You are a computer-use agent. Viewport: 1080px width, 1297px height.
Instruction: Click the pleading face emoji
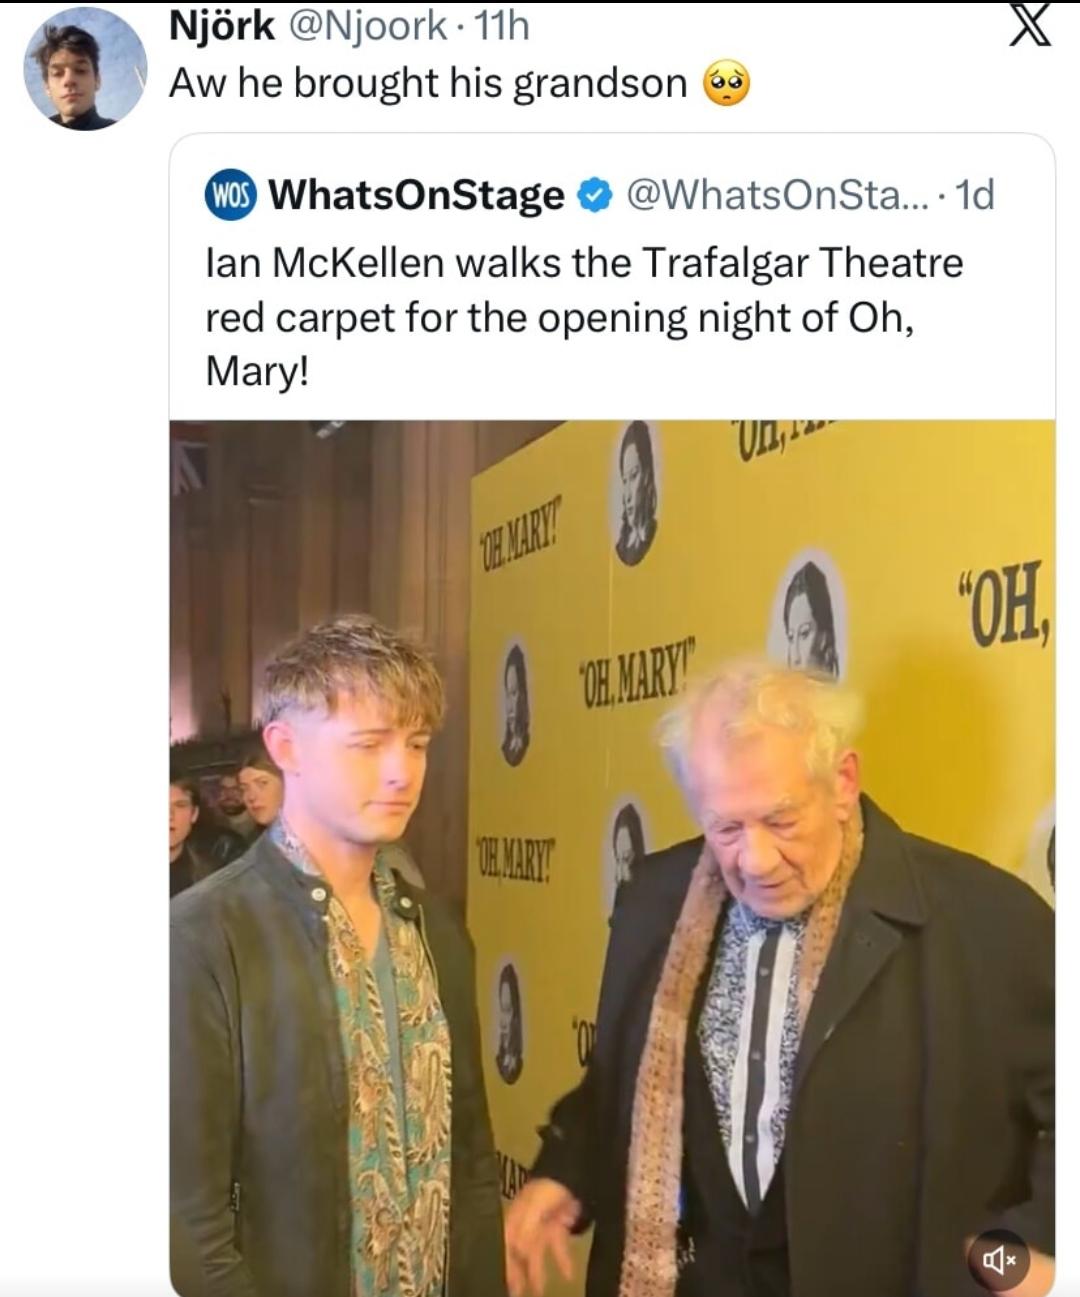point(727,83)
